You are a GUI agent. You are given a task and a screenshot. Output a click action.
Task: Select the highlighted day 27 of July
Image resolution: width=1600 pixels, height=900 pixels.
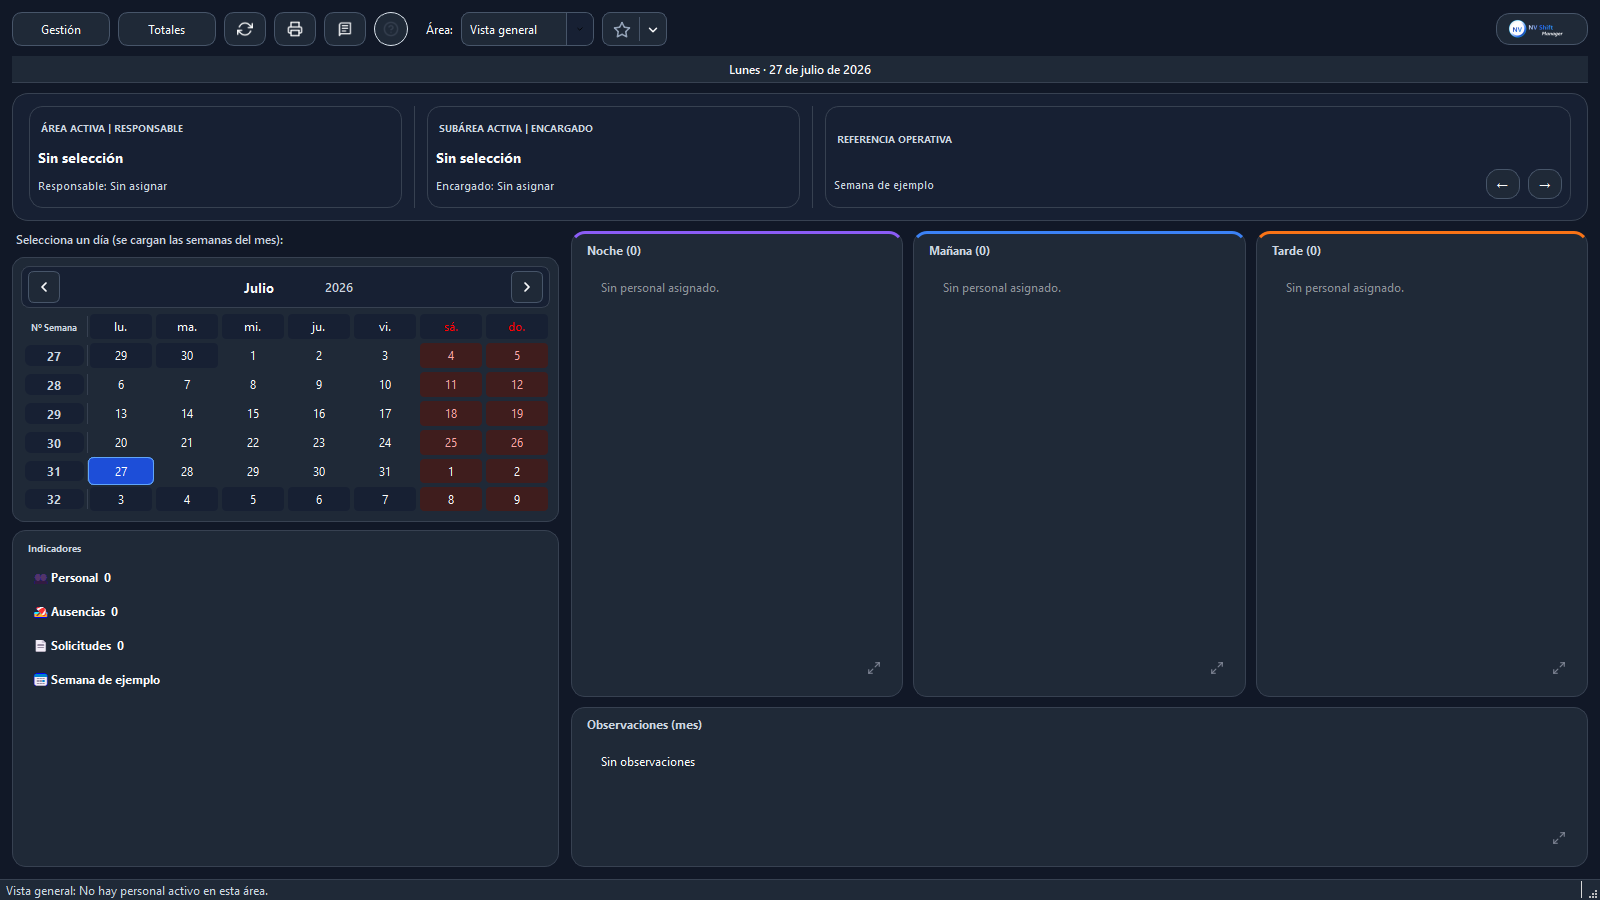(121, 471)
